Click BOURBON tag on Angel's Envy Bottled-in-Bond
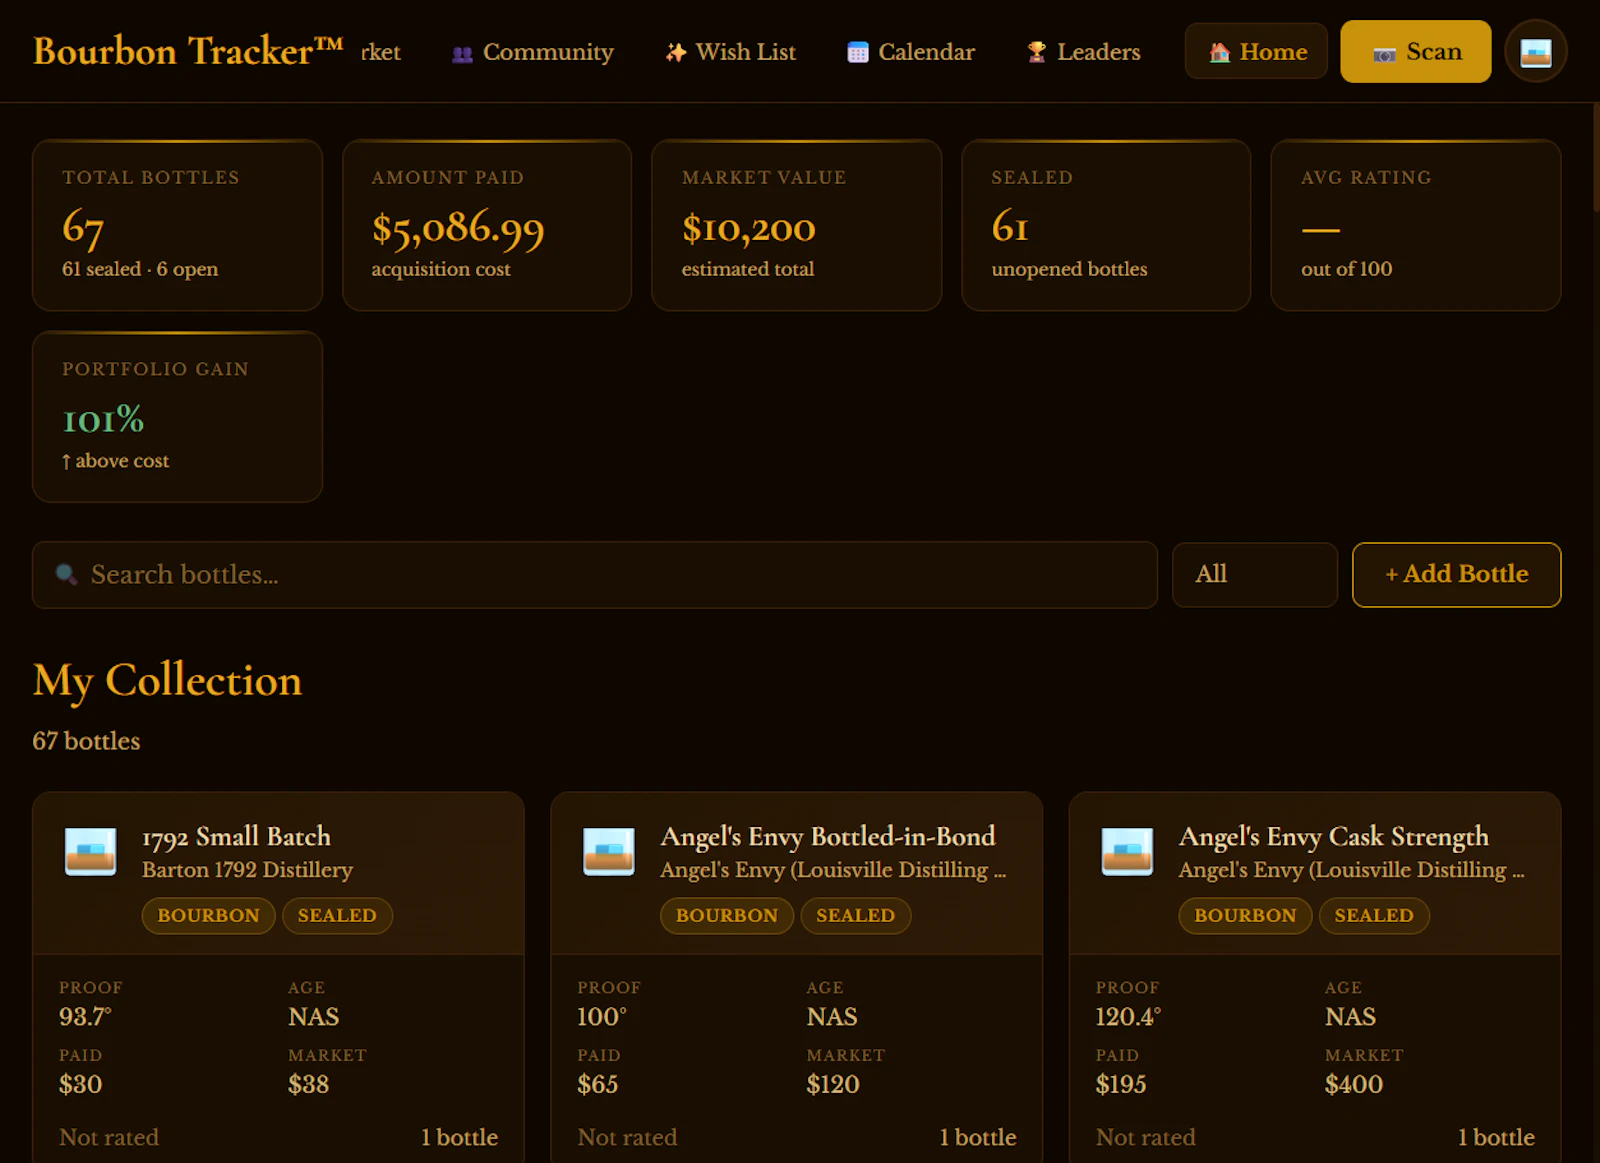This screenshot has width=1600, height=1163. coord(727,916)
